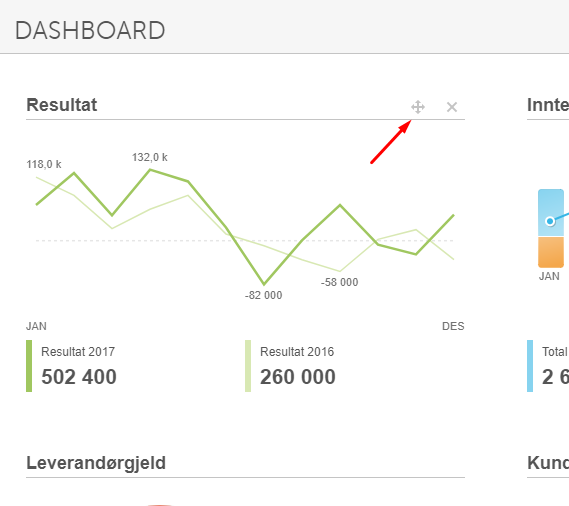Click the 132,0 k peak label
The width and height of the screenshot is (569, 506).
tap(150, 157)
